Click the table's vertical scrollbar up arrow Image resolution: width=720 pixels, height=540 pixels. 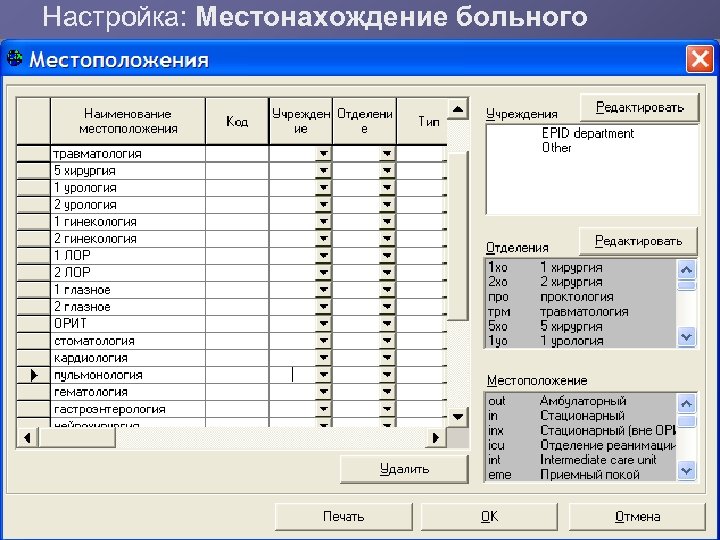457,109
